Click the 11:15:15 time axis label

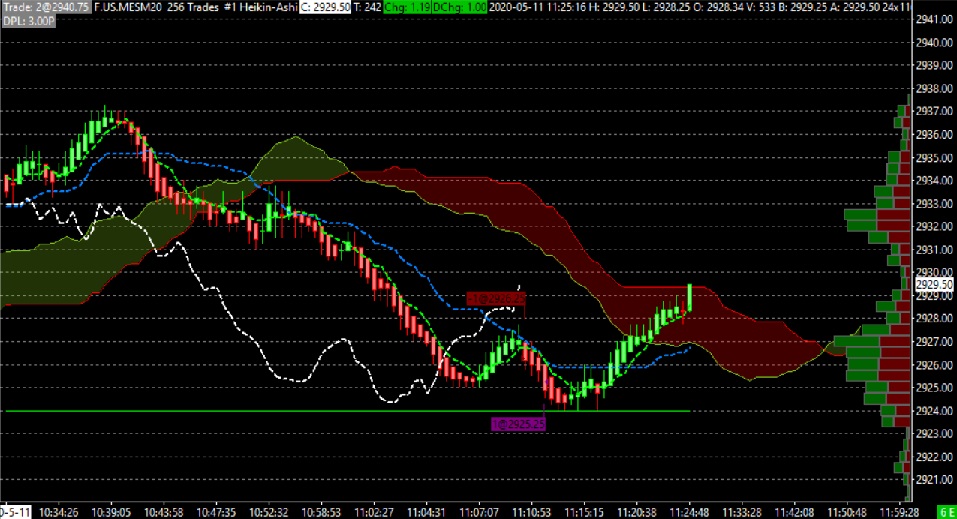584,512
